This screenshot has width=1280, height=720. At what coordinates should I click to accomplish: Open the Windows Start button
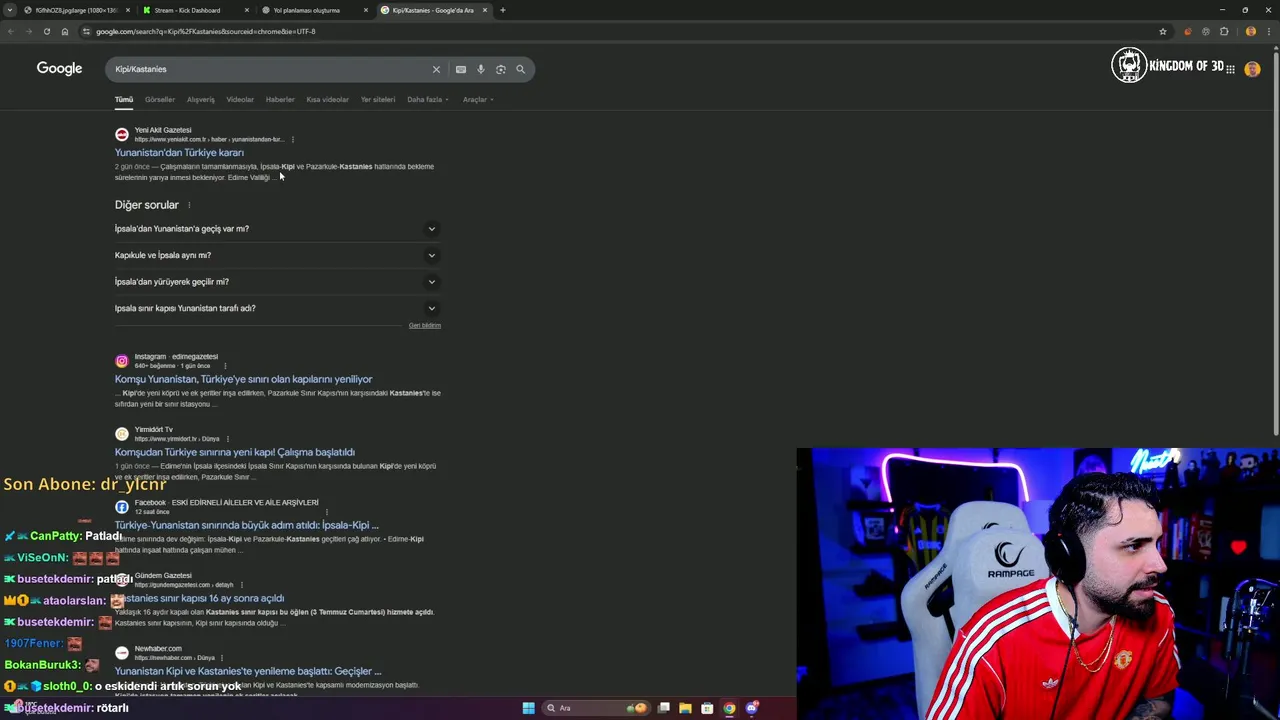pyautogui.click(x=528, y=708)
